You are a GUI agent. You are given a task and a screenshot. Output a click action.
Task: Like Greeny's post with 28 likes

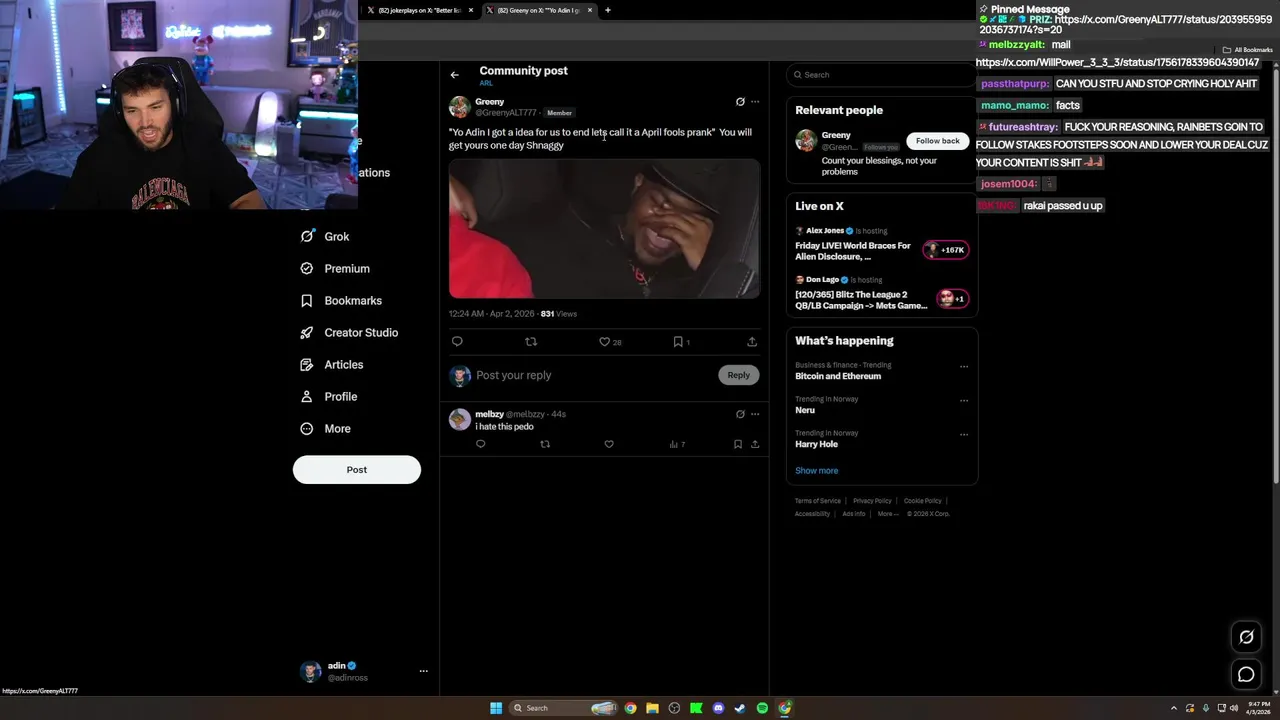point(610,342)
